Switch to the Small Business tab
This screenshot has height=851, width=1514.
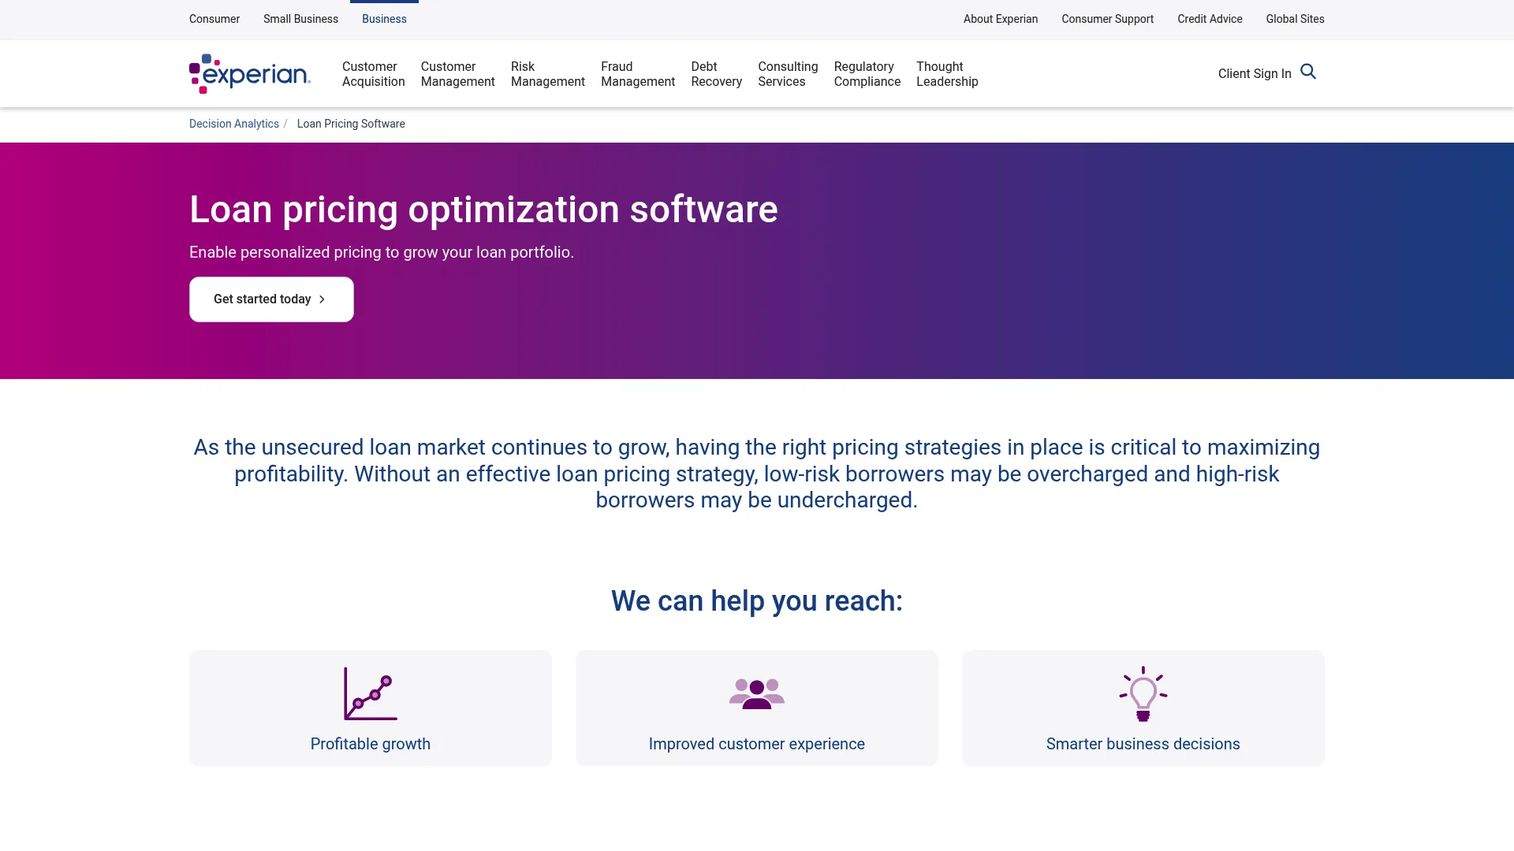301,19
